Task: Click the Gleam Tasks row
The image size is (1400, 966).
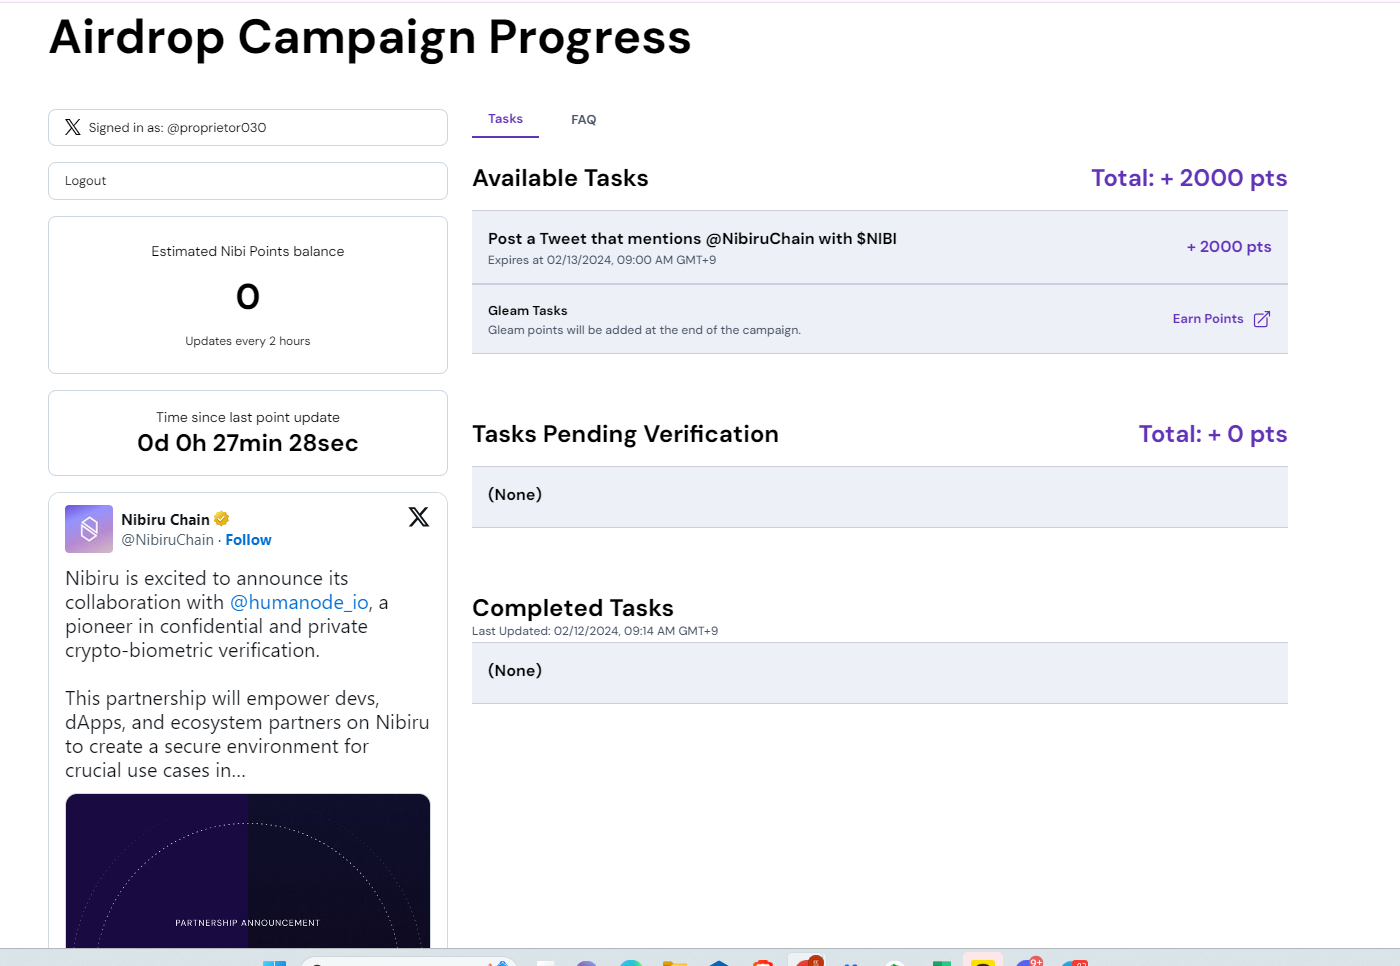Action: (x=880, y=319)
